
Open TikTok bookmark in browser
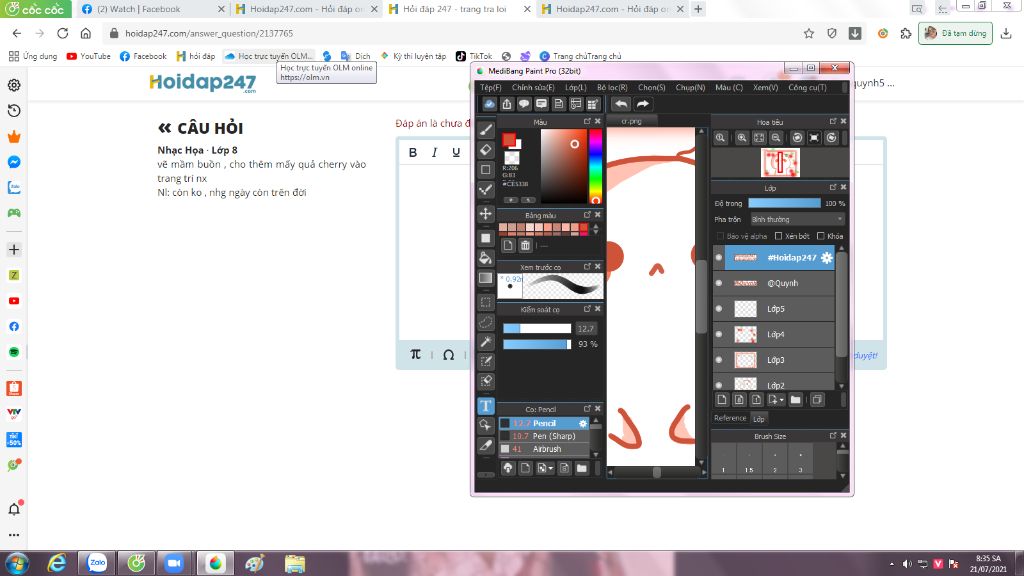pyautogui.click(x=473, y=56)
